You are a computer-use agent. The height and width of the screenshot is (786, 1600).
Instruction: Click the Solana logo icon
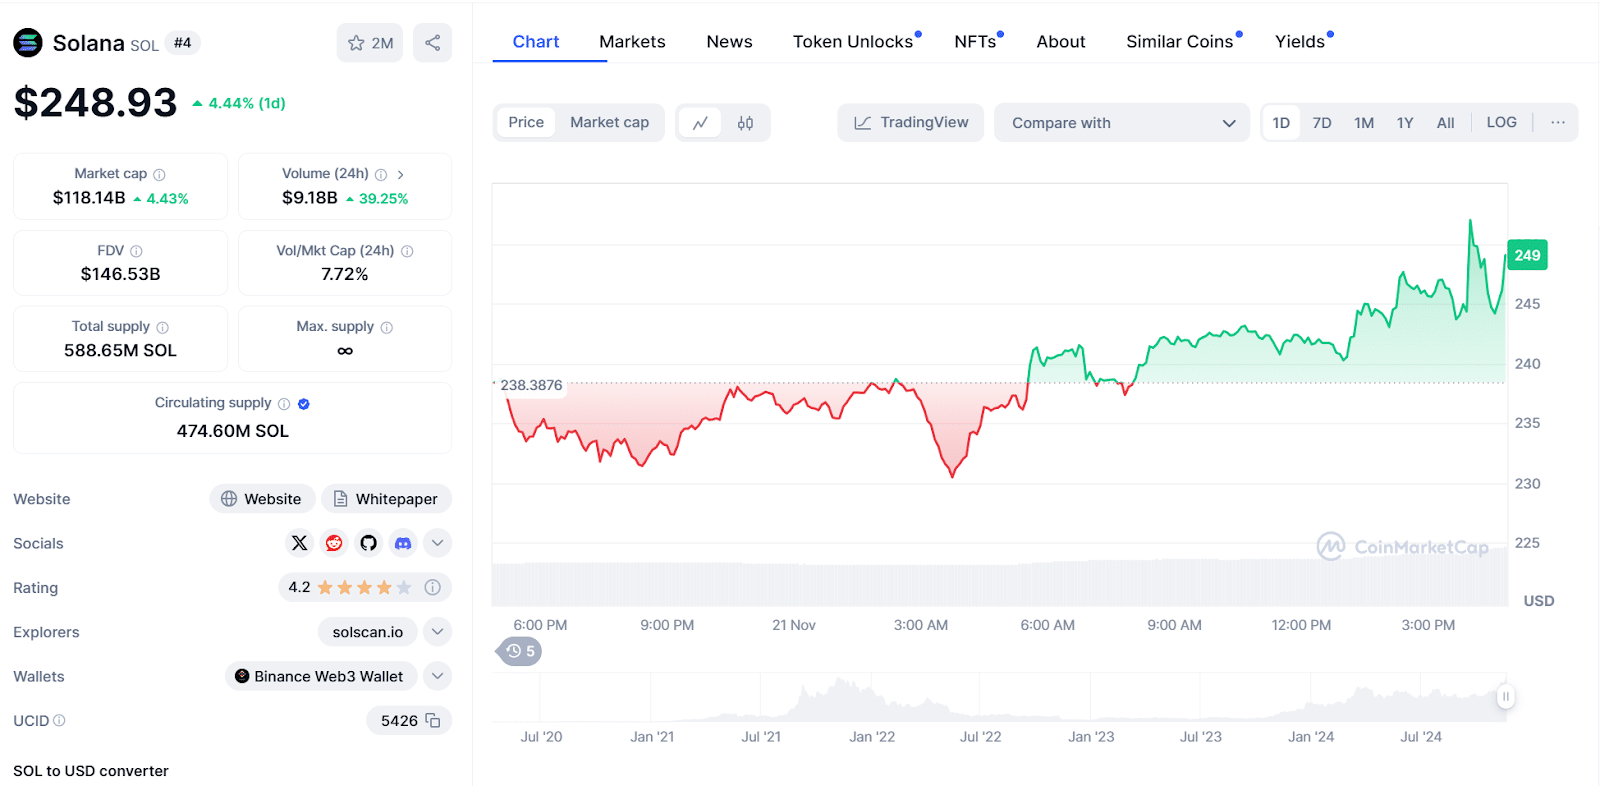[x=28, y=43]
